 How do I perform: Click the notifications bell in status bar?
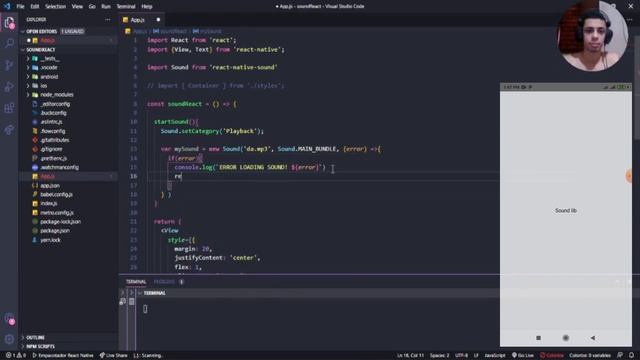631,356
